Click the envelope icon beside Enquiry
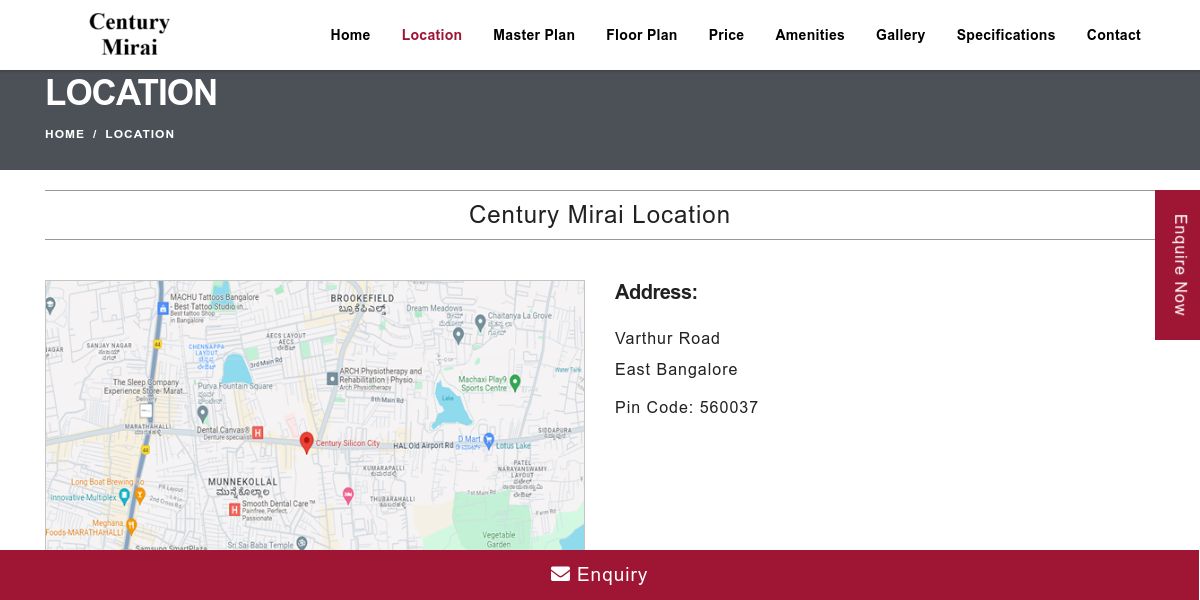The height and width of the screenshot is (600, 1200). tap(560, 574)
